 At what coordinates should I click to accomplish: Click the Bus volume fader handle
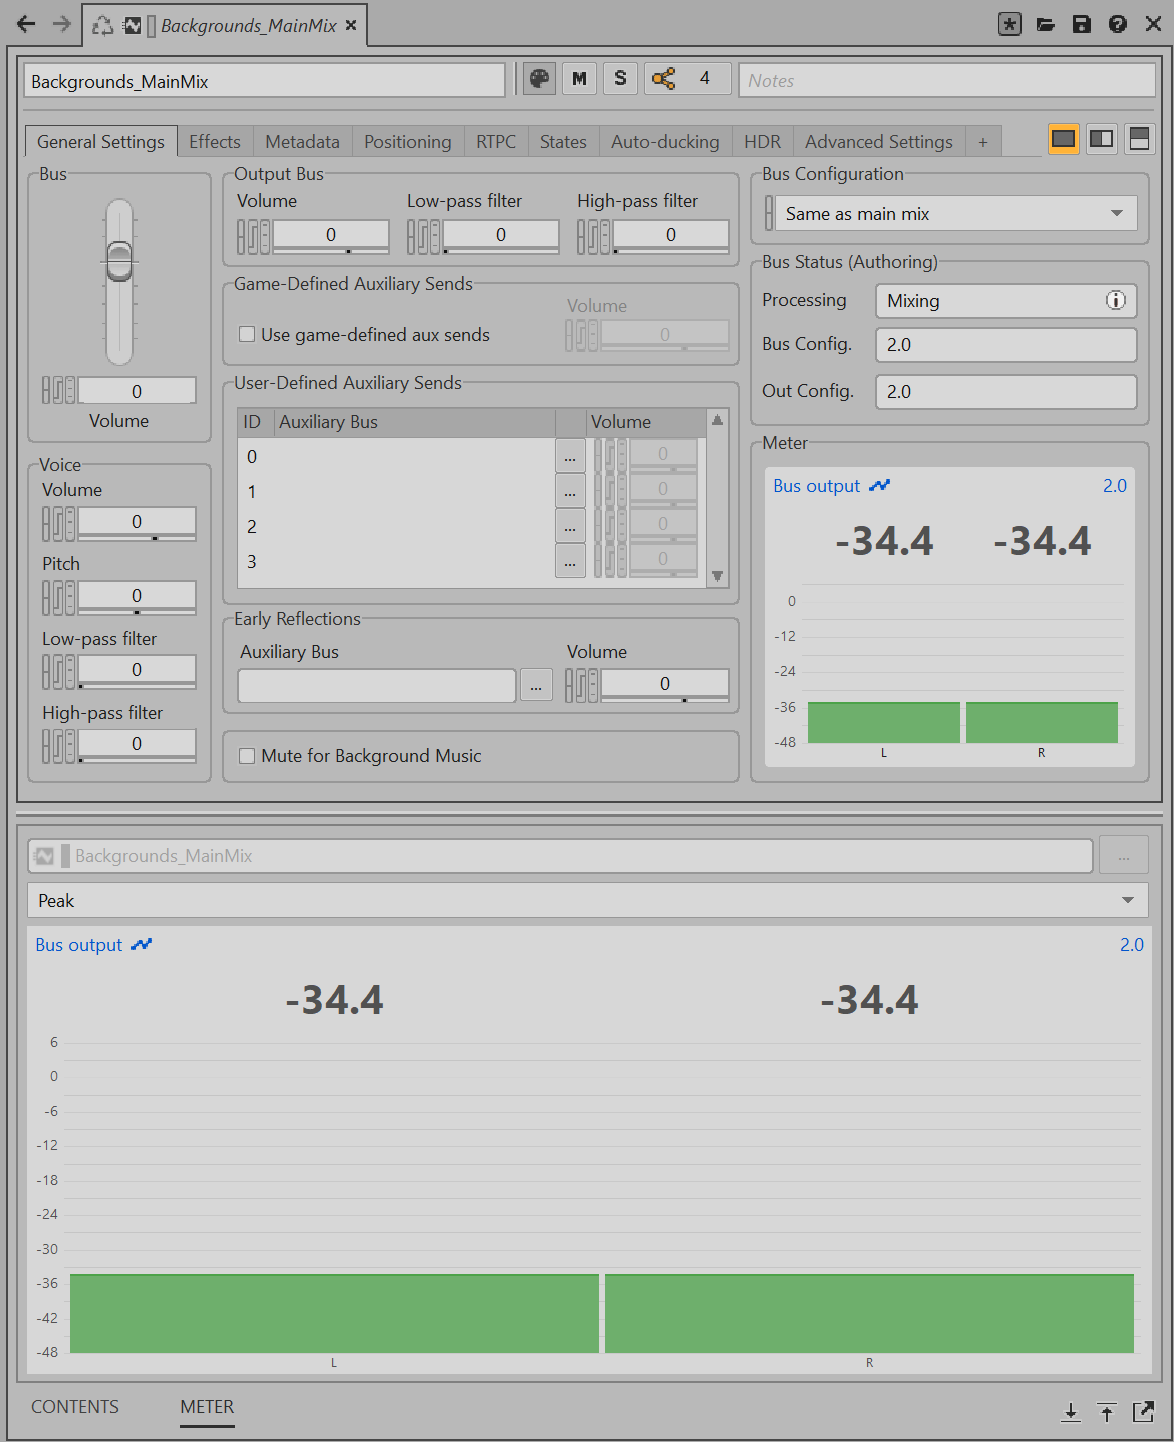click(119, 262)
